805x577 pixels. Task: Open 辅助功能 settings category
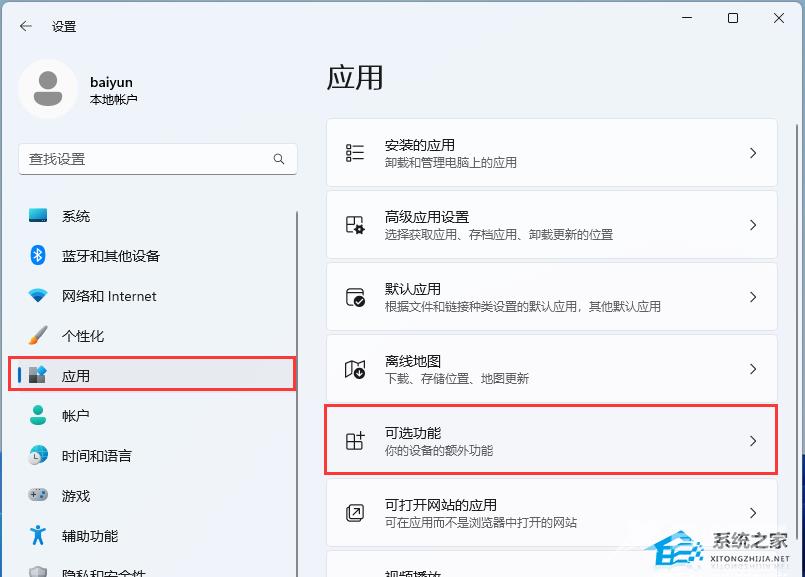152,535
